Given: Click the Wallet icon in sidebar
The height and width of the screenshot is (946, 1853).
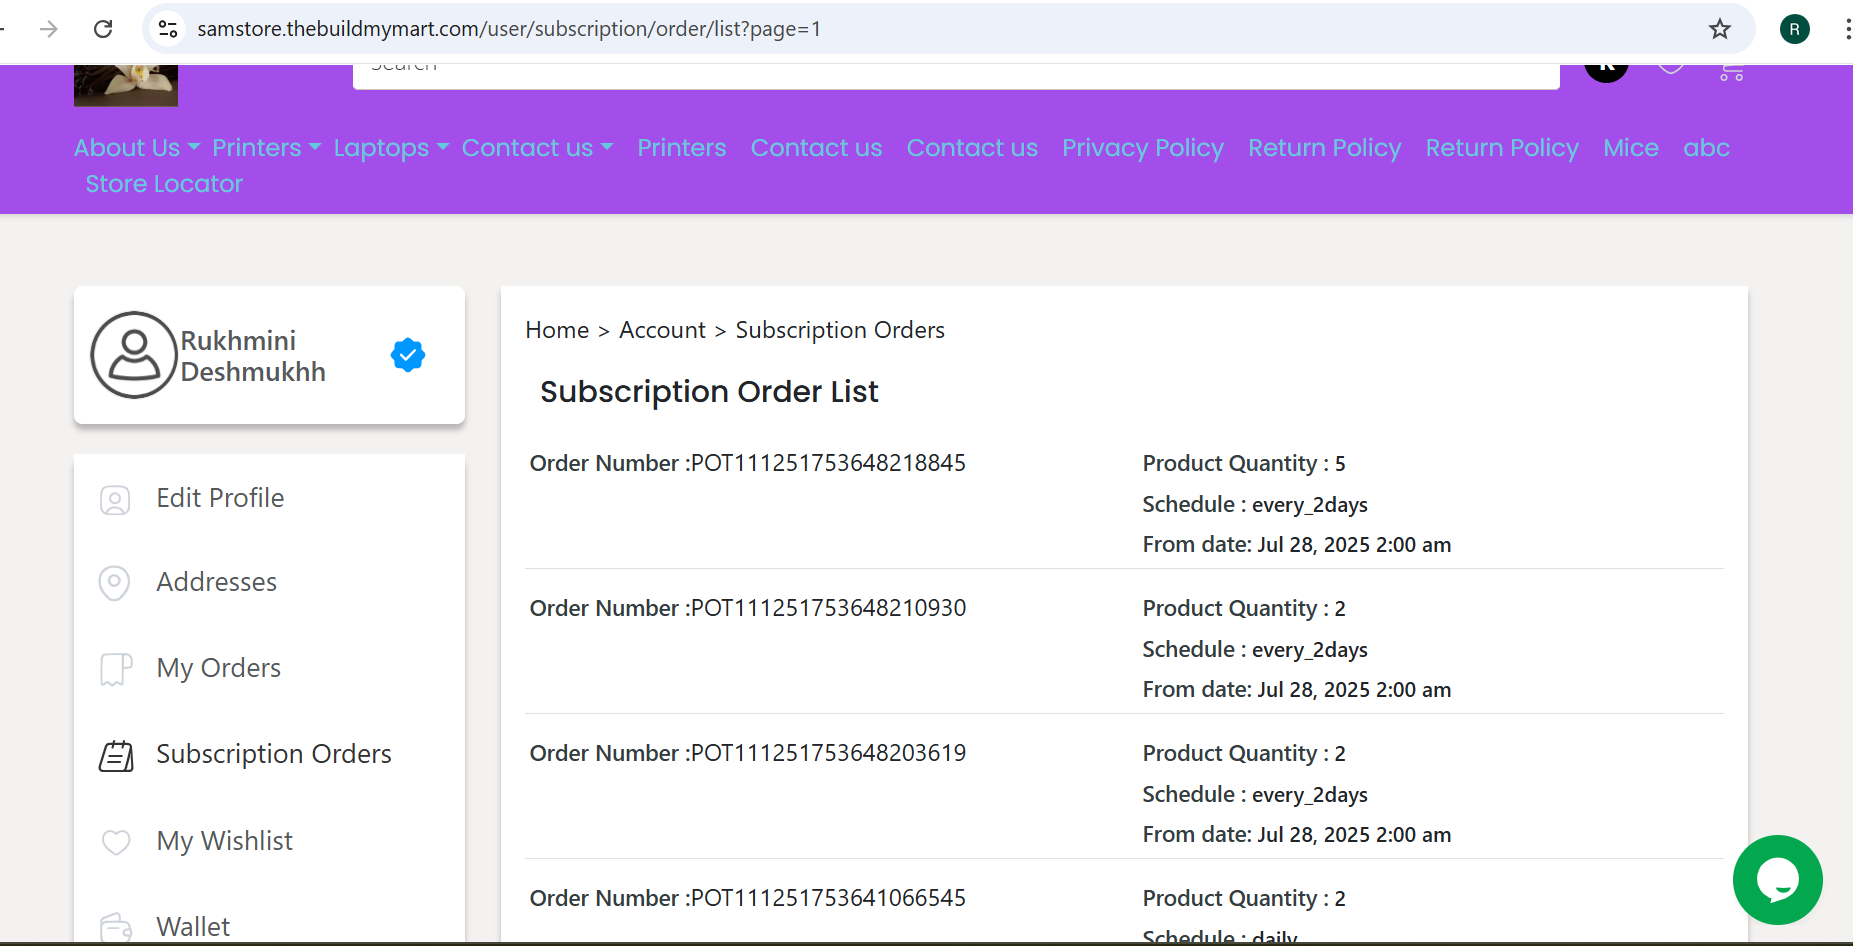Looking at the screenshot, I should click(x=116, y=928).
